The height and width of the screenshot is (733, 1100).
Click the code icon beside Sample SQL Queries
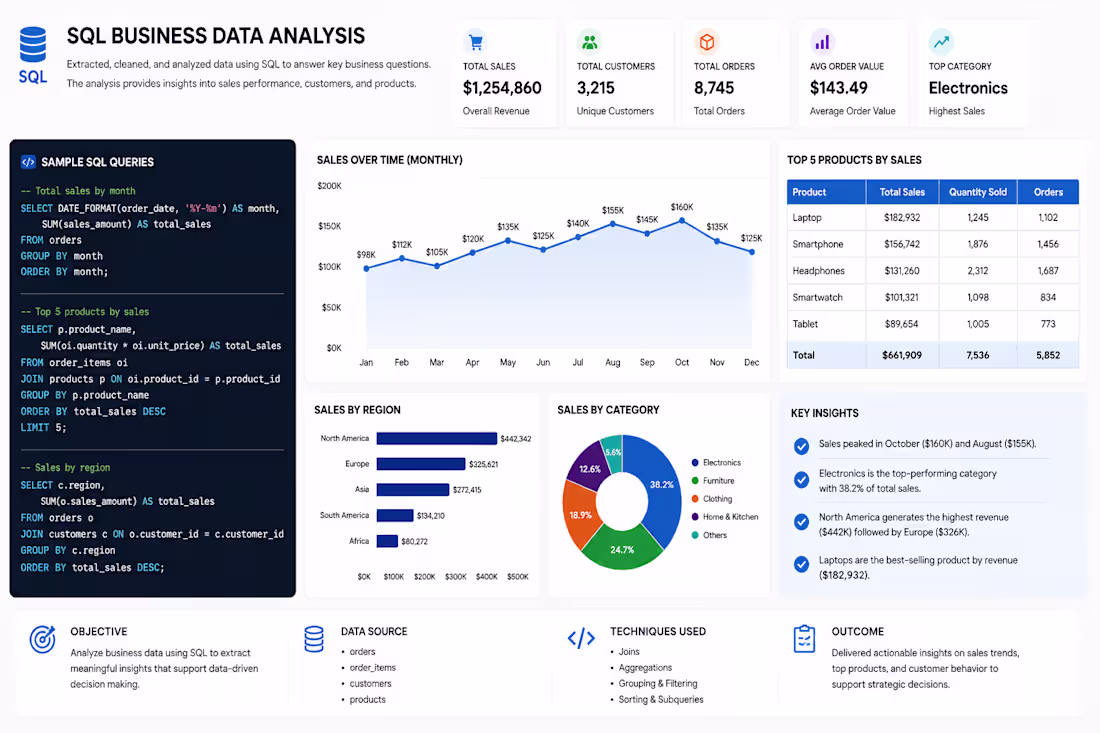pos(28,162)
